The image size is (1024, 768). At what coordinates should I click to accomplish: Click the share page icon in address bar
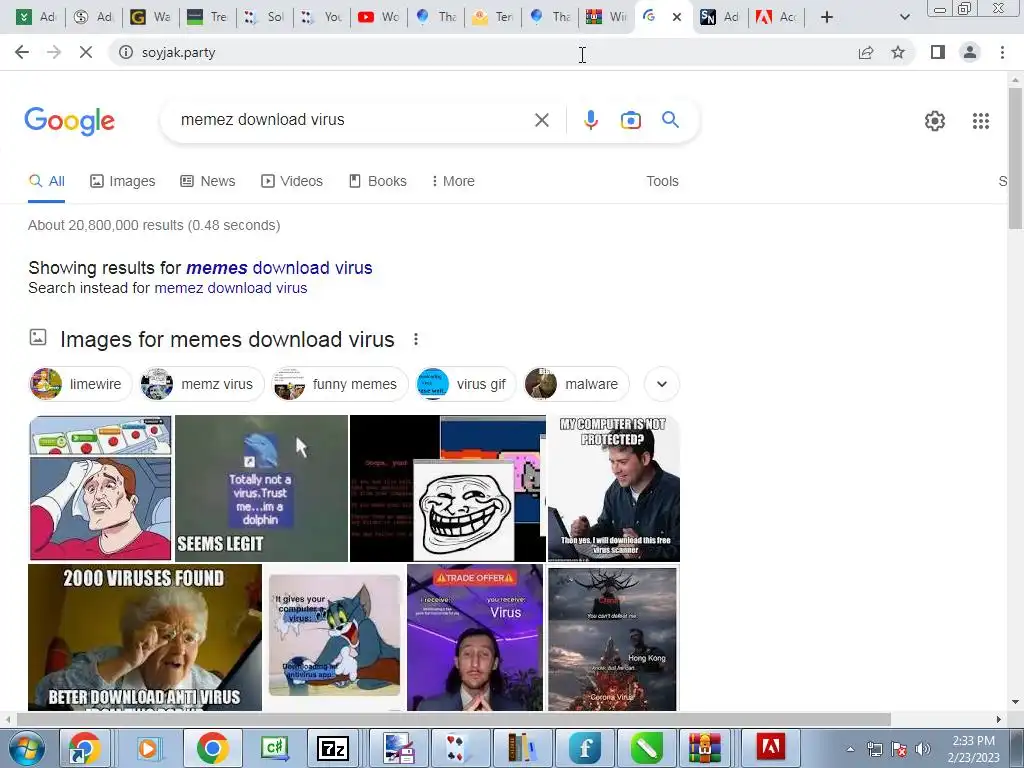[x=866, y=53]
